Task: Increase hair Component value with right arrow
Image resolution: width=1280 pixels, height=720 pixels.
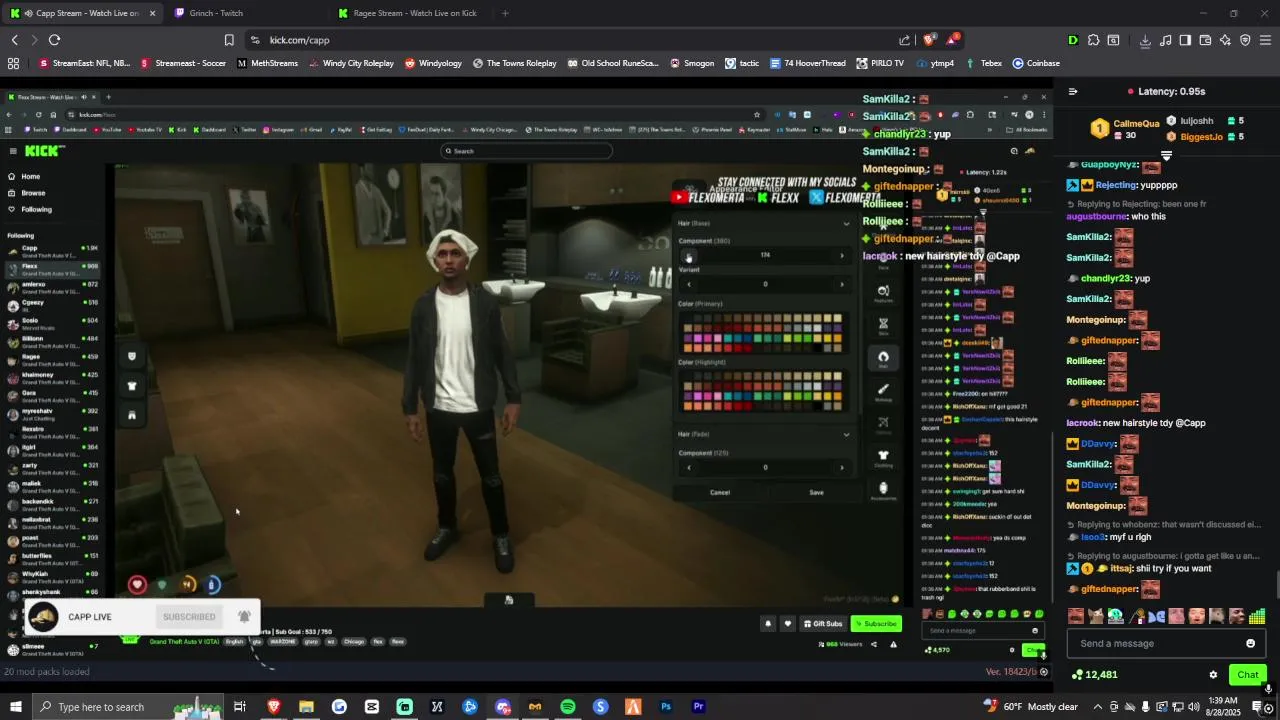Action: click(842, 255)
